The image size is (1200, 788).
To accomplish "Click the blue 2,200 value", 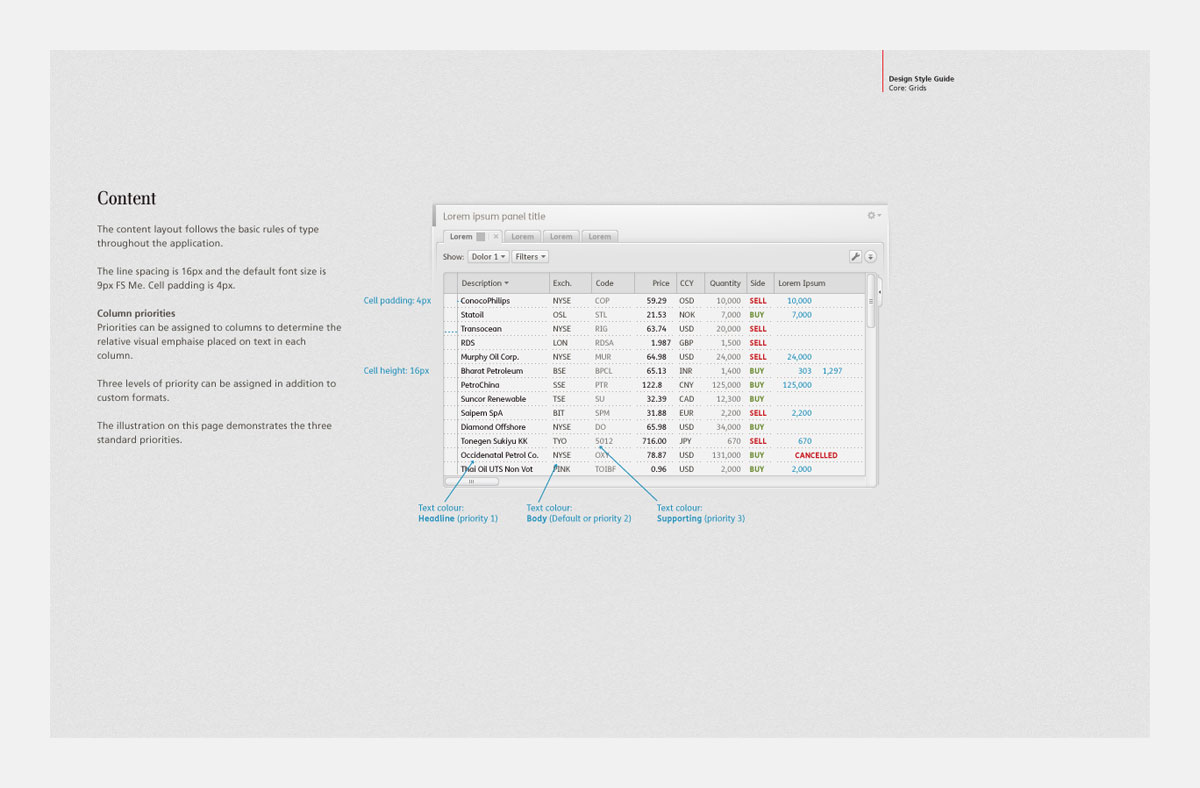I will (x=801, y=413).
